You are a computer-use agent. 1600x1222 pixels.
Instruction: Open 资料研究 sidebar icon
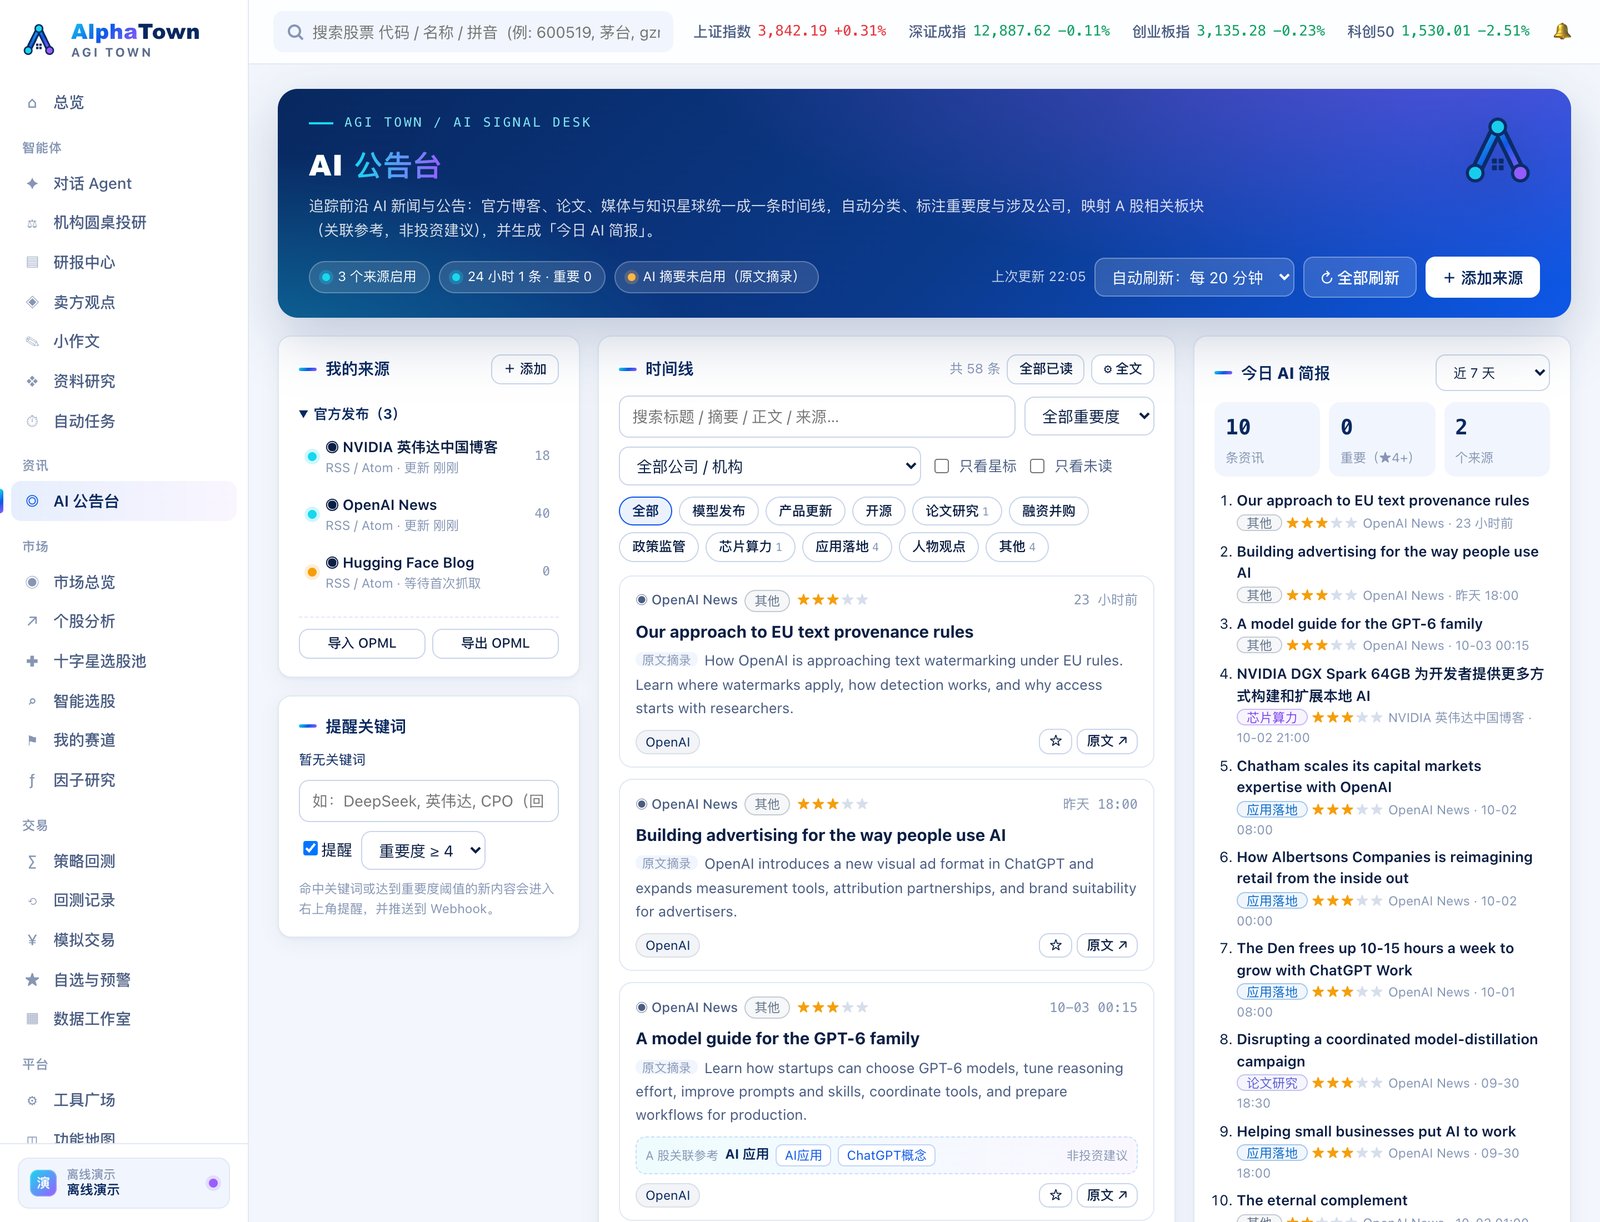tap(32, 381)
